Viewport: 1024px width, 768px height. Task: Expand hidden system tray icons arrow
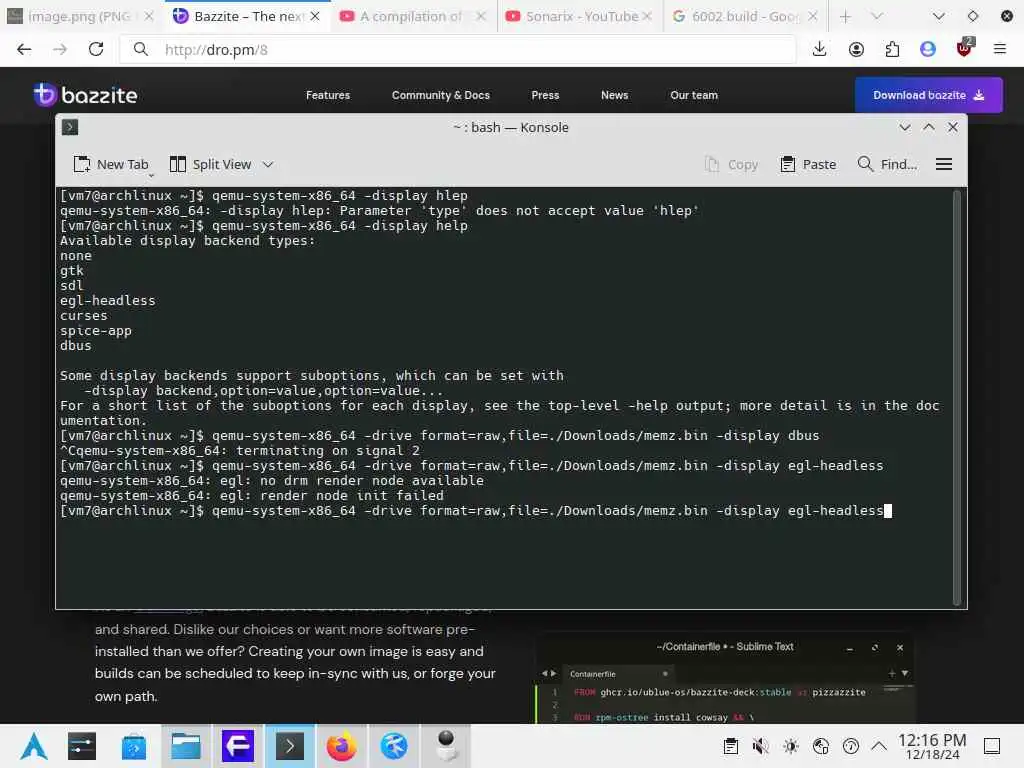tap(879, 745)
